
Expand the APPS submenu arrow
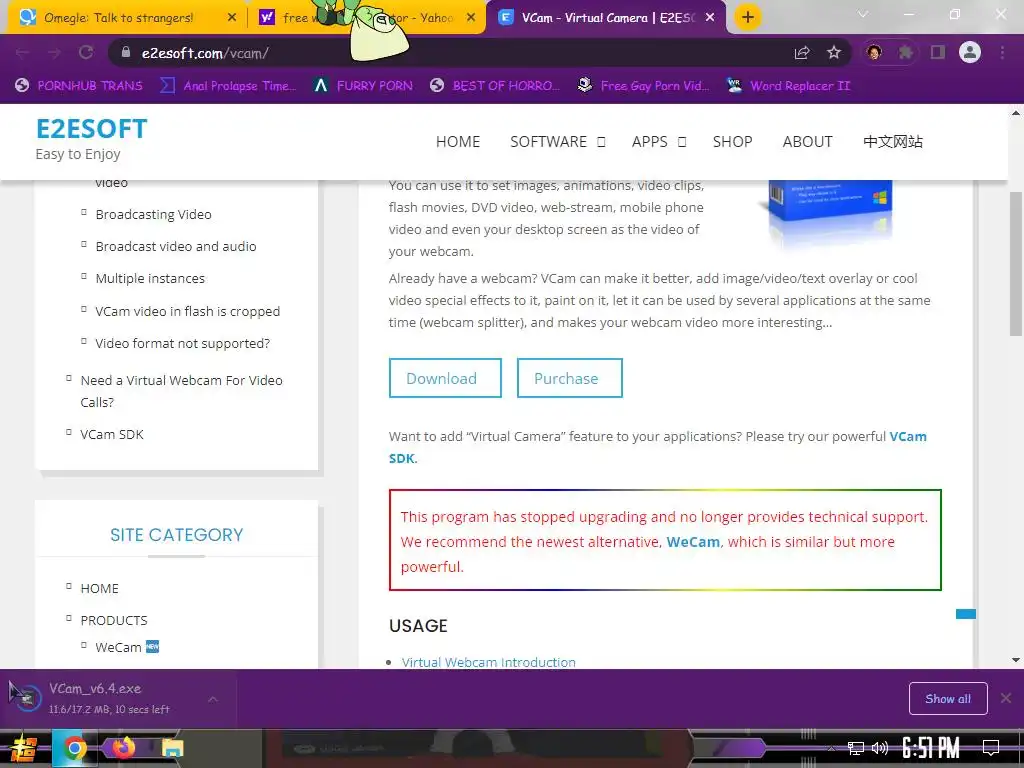pos(682,142)
